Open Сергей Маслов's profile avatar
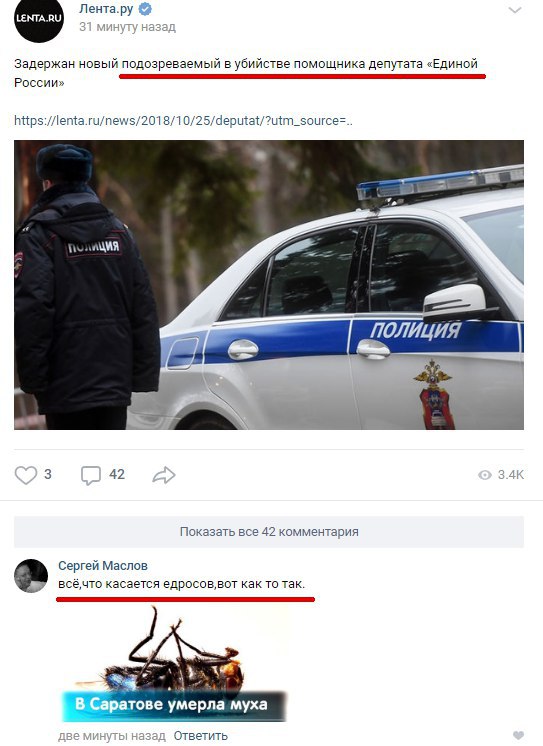The image size is (543, 746). pyautogui.click(x=31, y=576)
